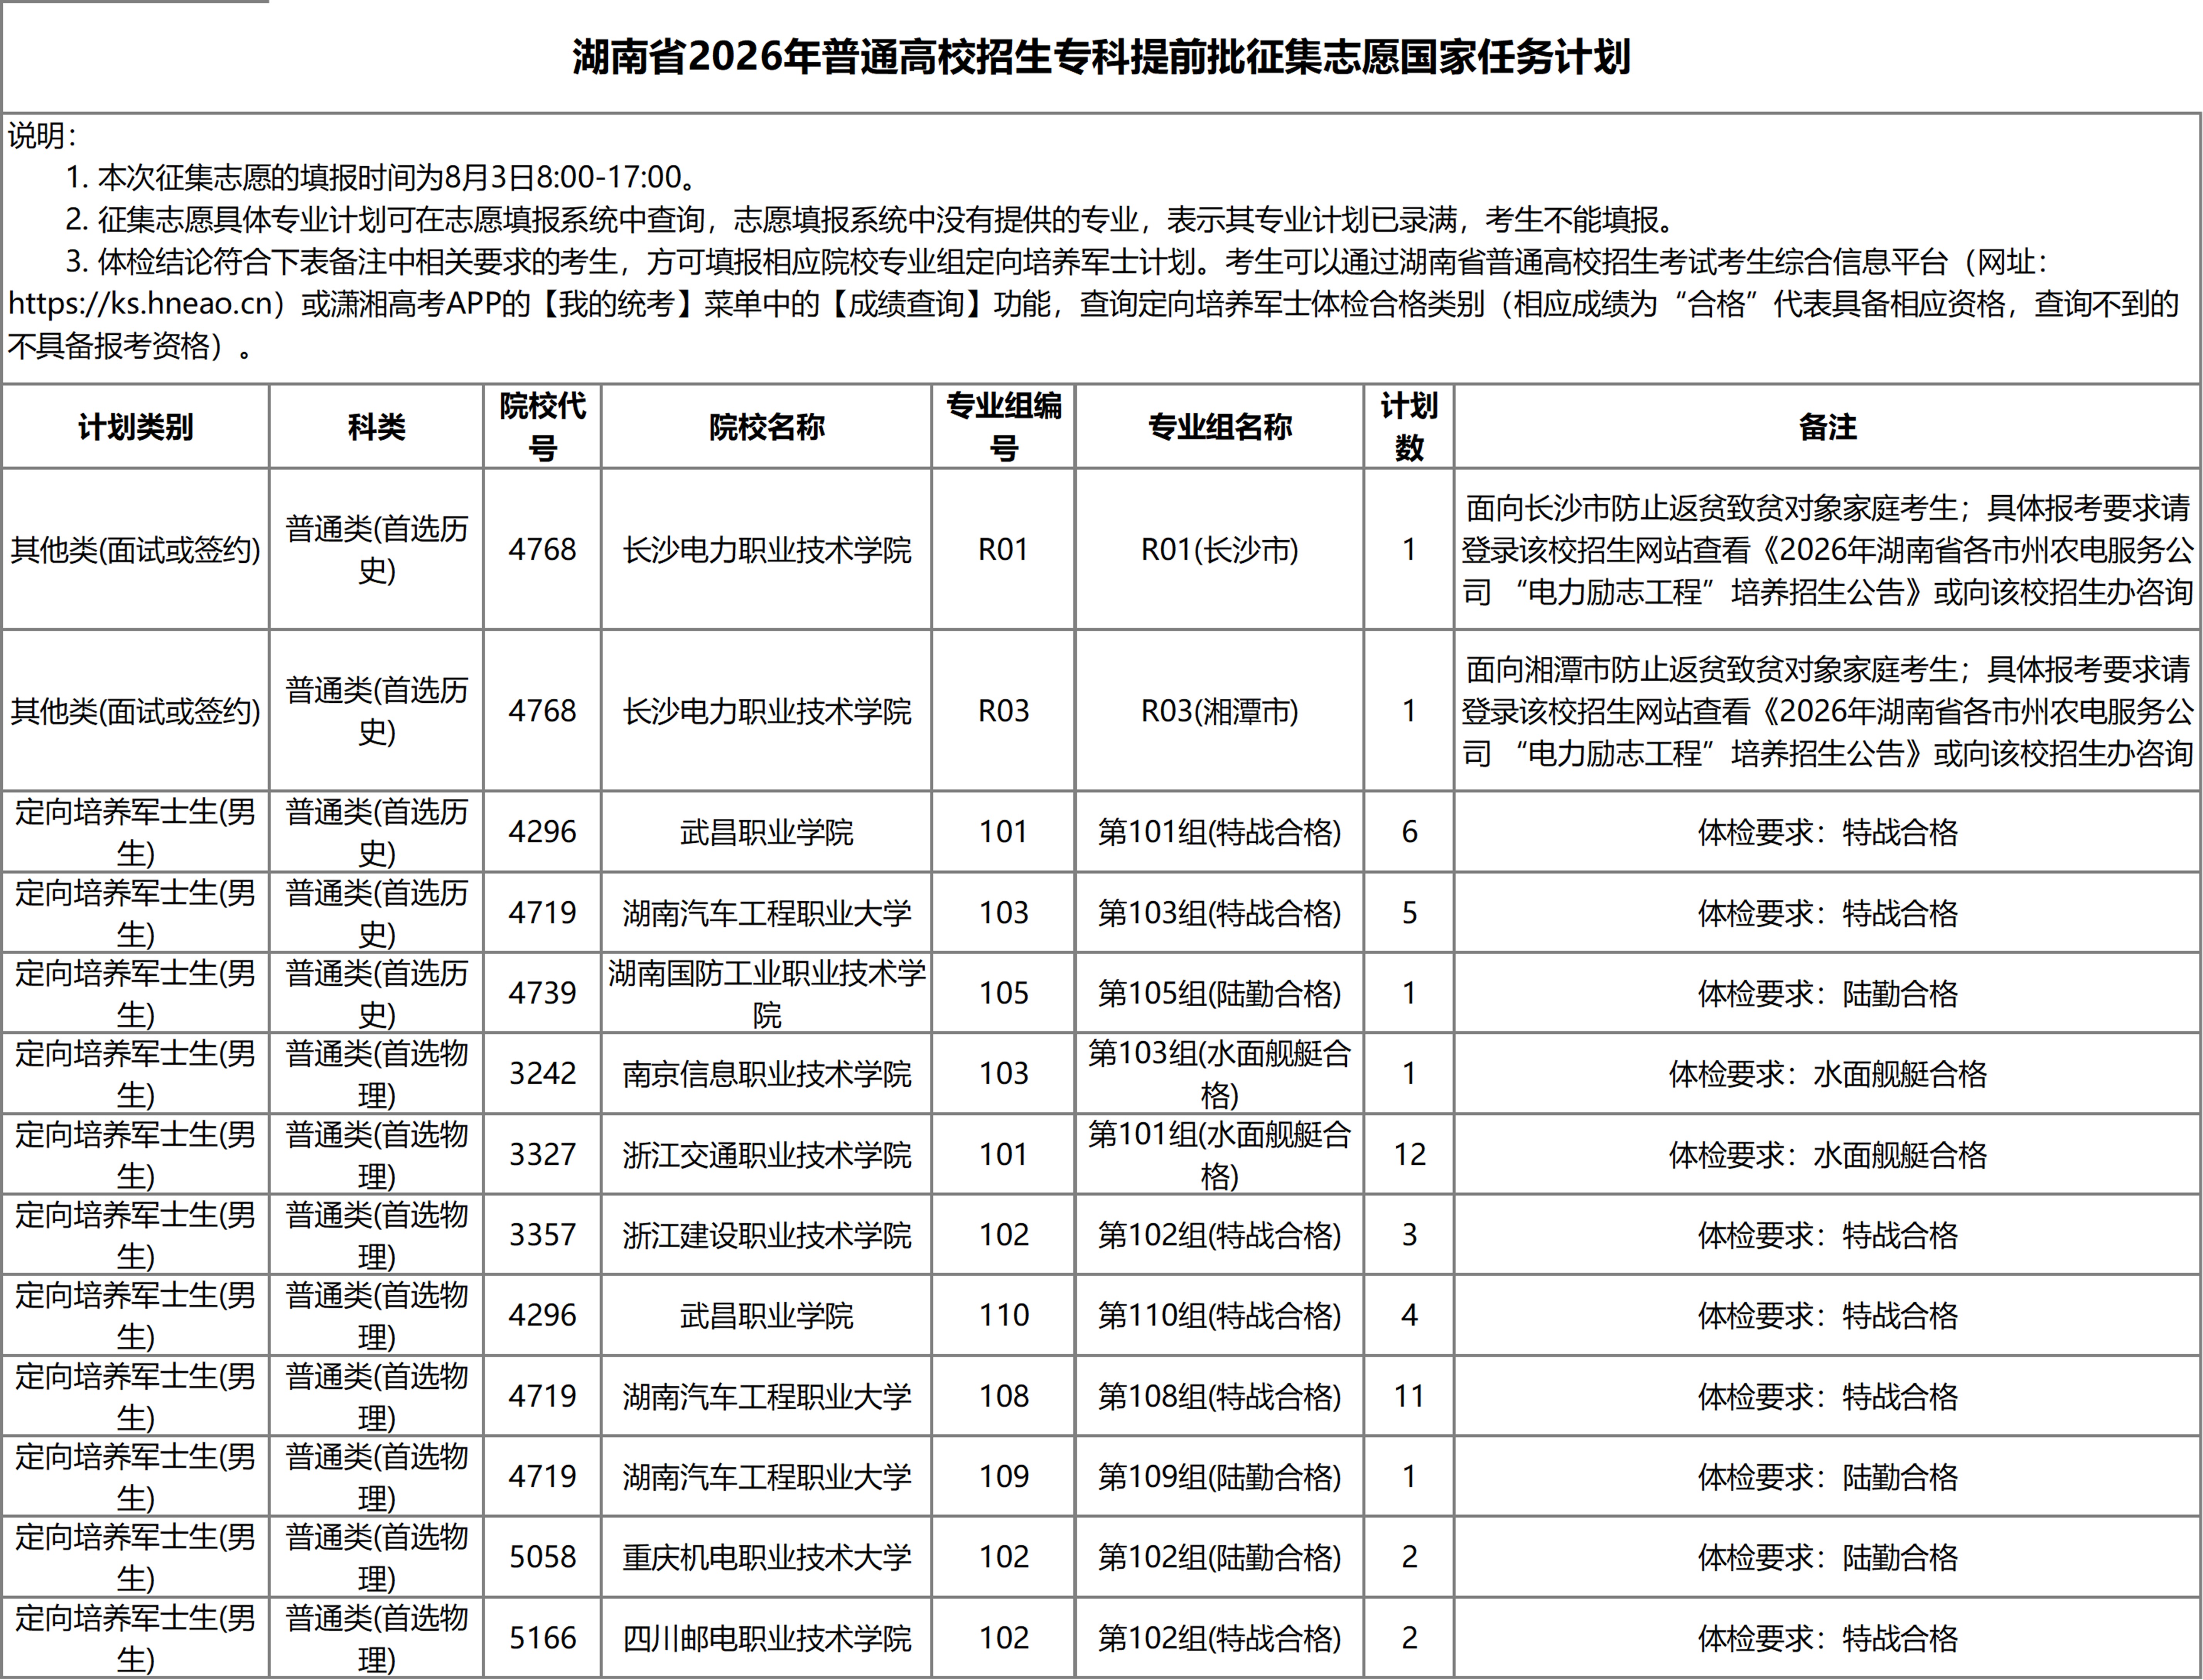Select the R03(湘潭市) group name cell
2203x1680 pixels.
[x=1219, y=711]
